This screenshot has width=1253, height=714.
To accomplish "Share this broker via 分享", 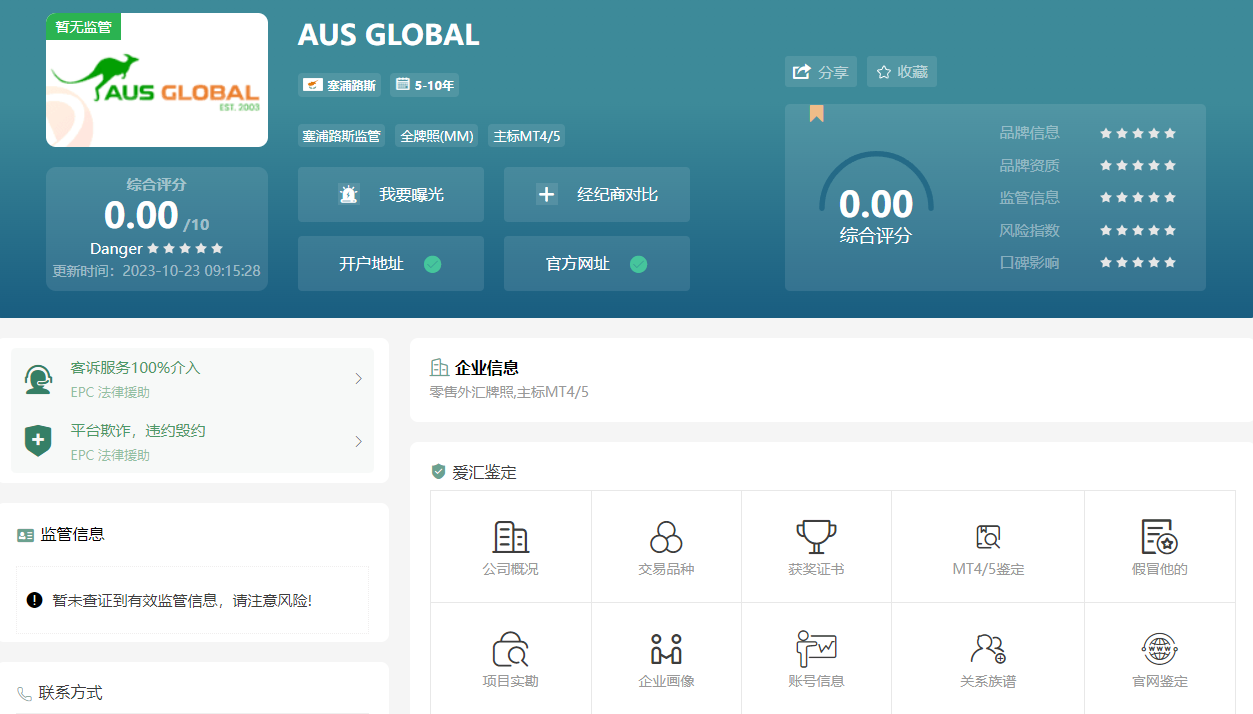I will click(820, 72).
